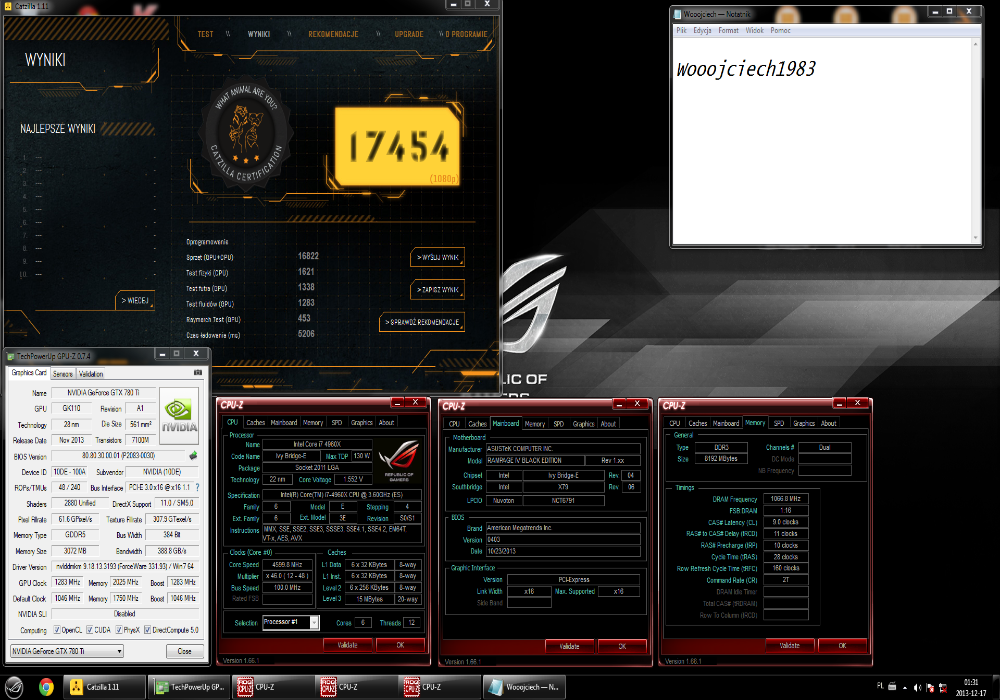
Task: Open SPD tab in middle CPU-Z window
Action: click(x=559, y=423)
